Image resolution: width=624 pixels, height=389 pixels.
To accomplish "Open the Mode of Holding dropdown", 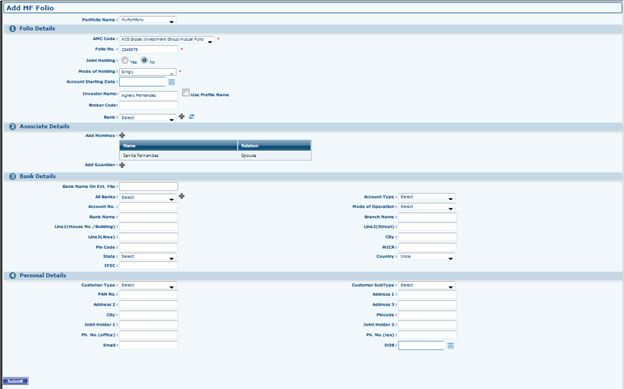I will coord(148,72).
